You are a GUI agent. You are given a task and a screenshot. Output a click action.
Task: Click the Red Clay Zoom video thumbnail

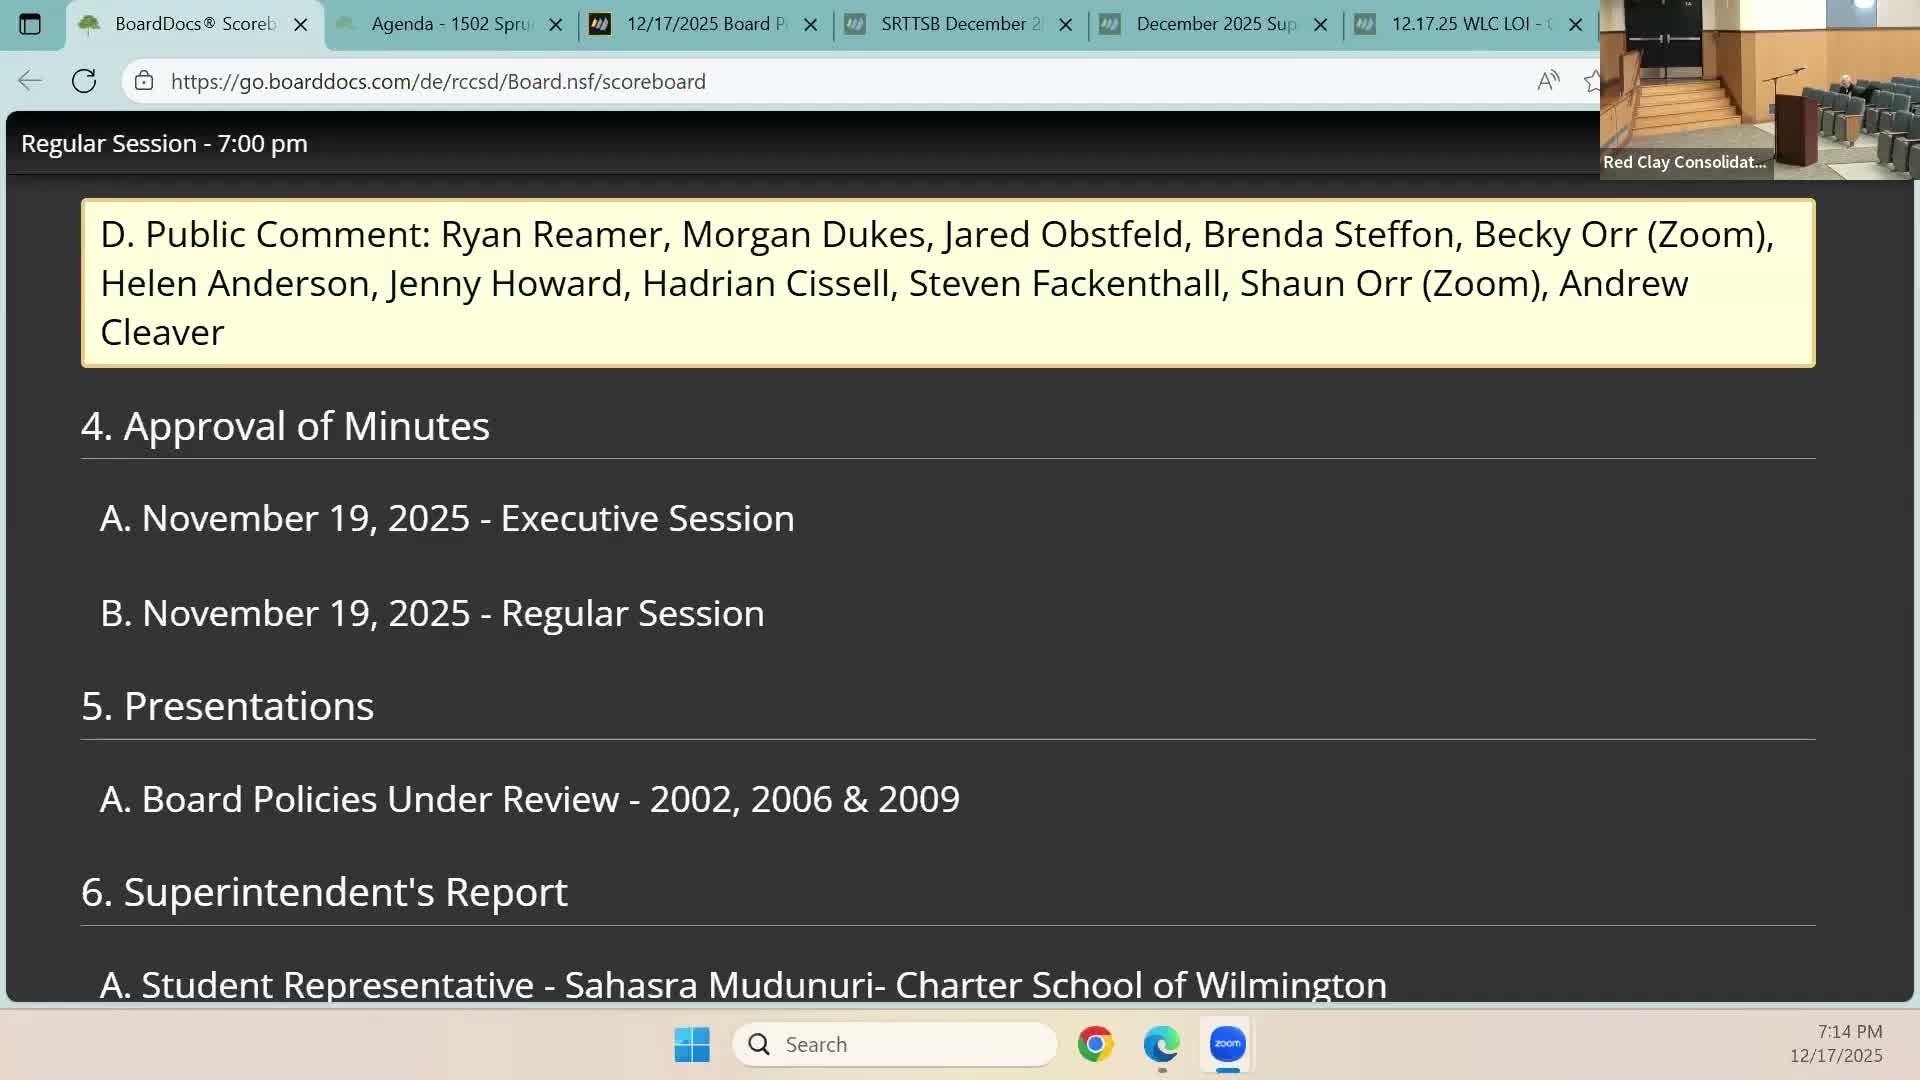pyautogui.click(x=1759, y=90)
